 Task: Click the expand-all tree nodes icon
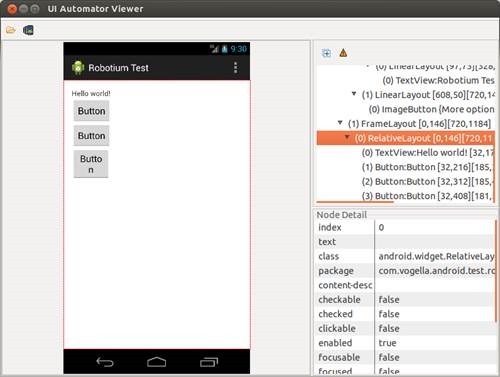click(x=326, y=53)
